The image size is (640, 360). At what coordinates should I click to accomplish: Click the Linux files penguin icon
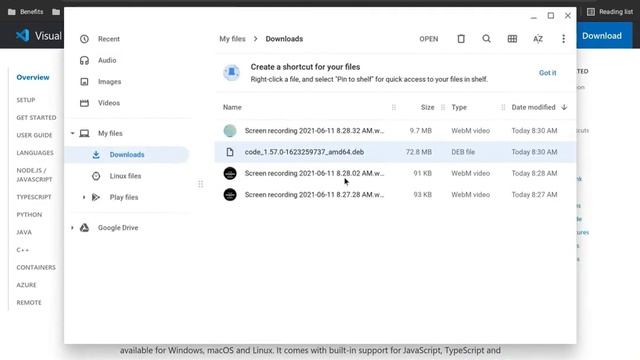96,176
